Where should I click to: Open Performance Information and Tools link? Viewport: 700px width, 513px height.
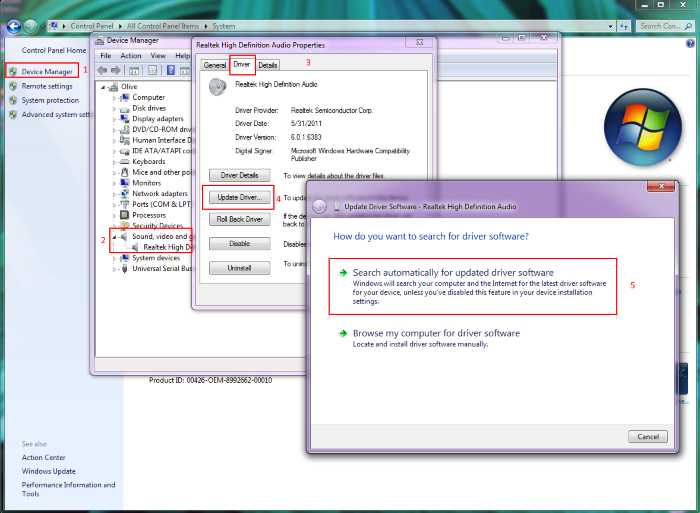tap(68, 489)
